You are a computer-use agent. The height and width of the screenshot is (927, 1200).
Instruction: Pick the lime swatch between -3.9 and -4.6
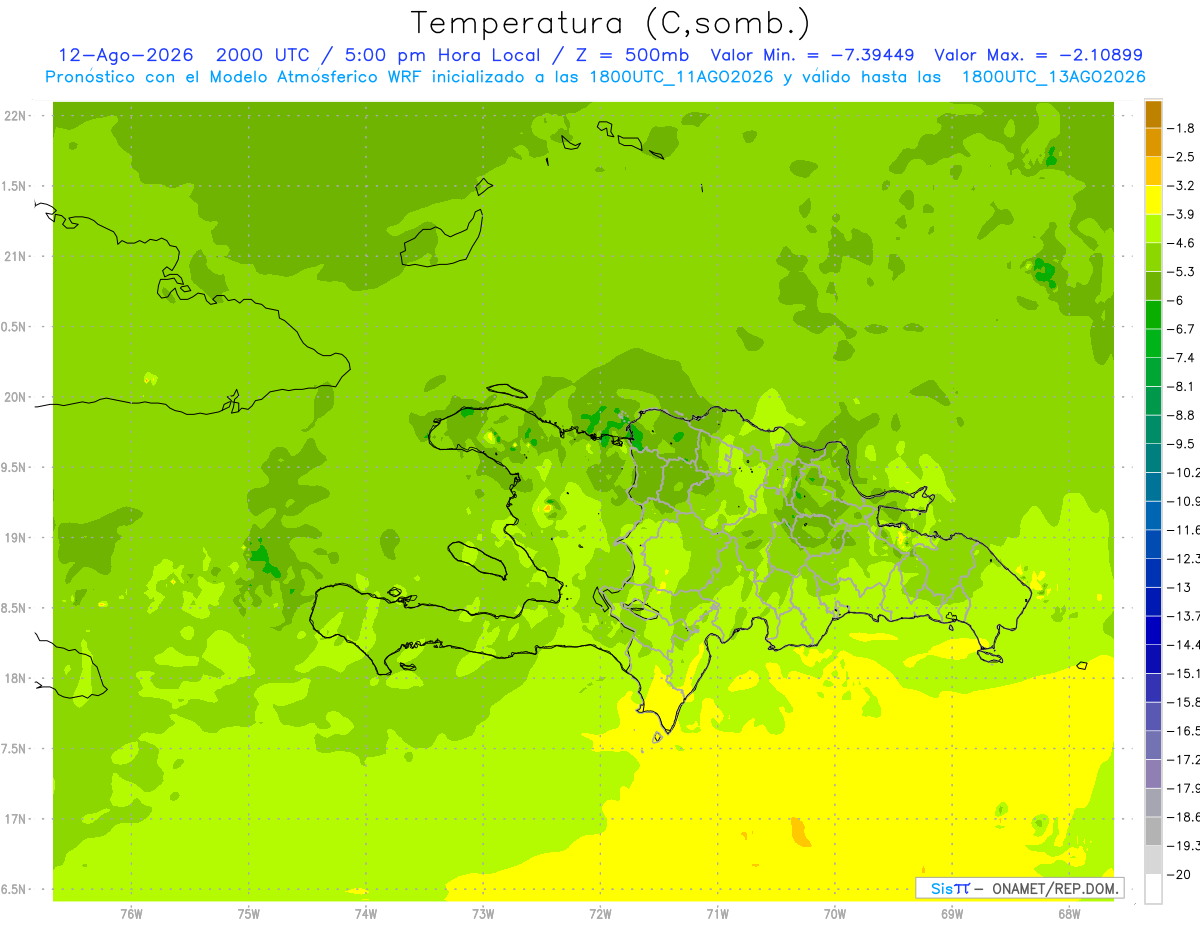click(1153, 228)
